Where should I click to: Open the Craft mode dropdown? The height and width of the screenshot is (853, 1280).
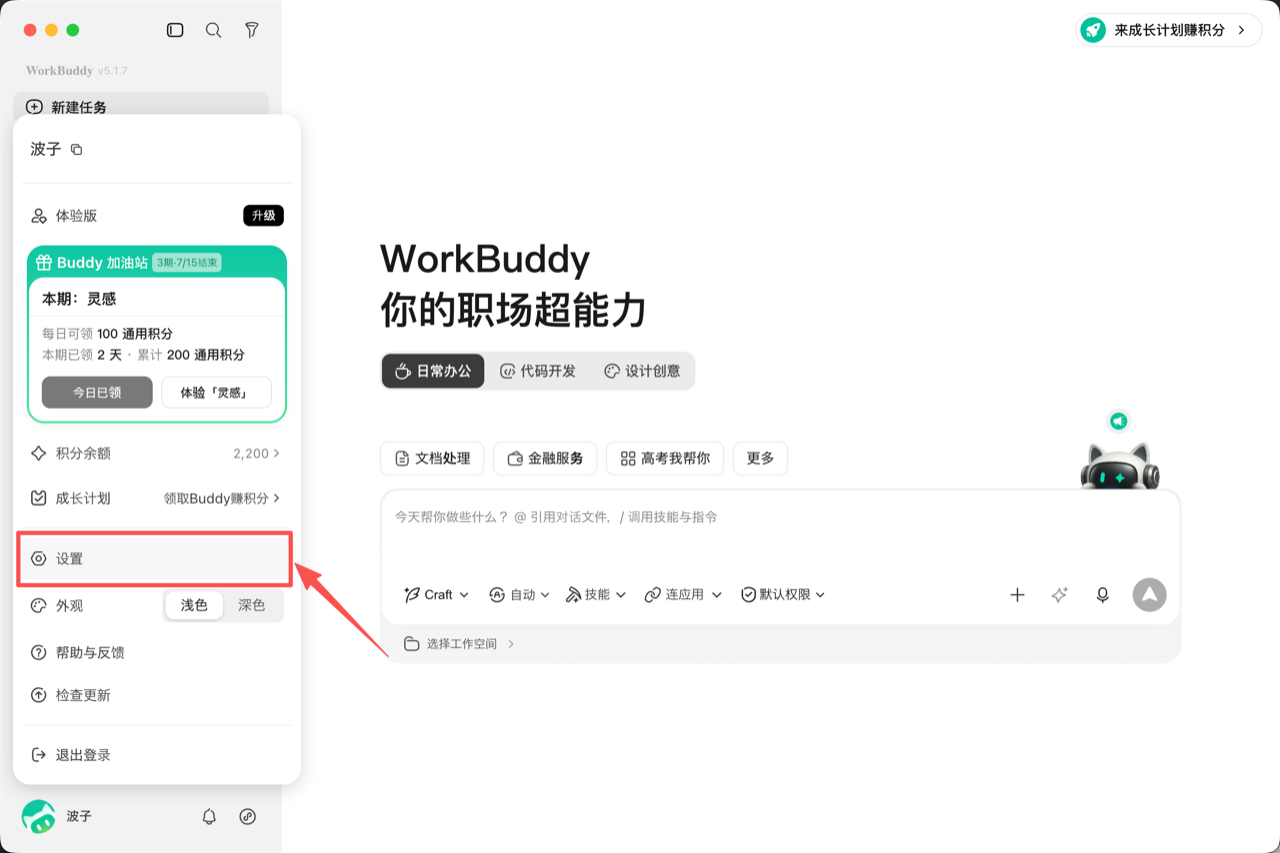click(436, 595)
